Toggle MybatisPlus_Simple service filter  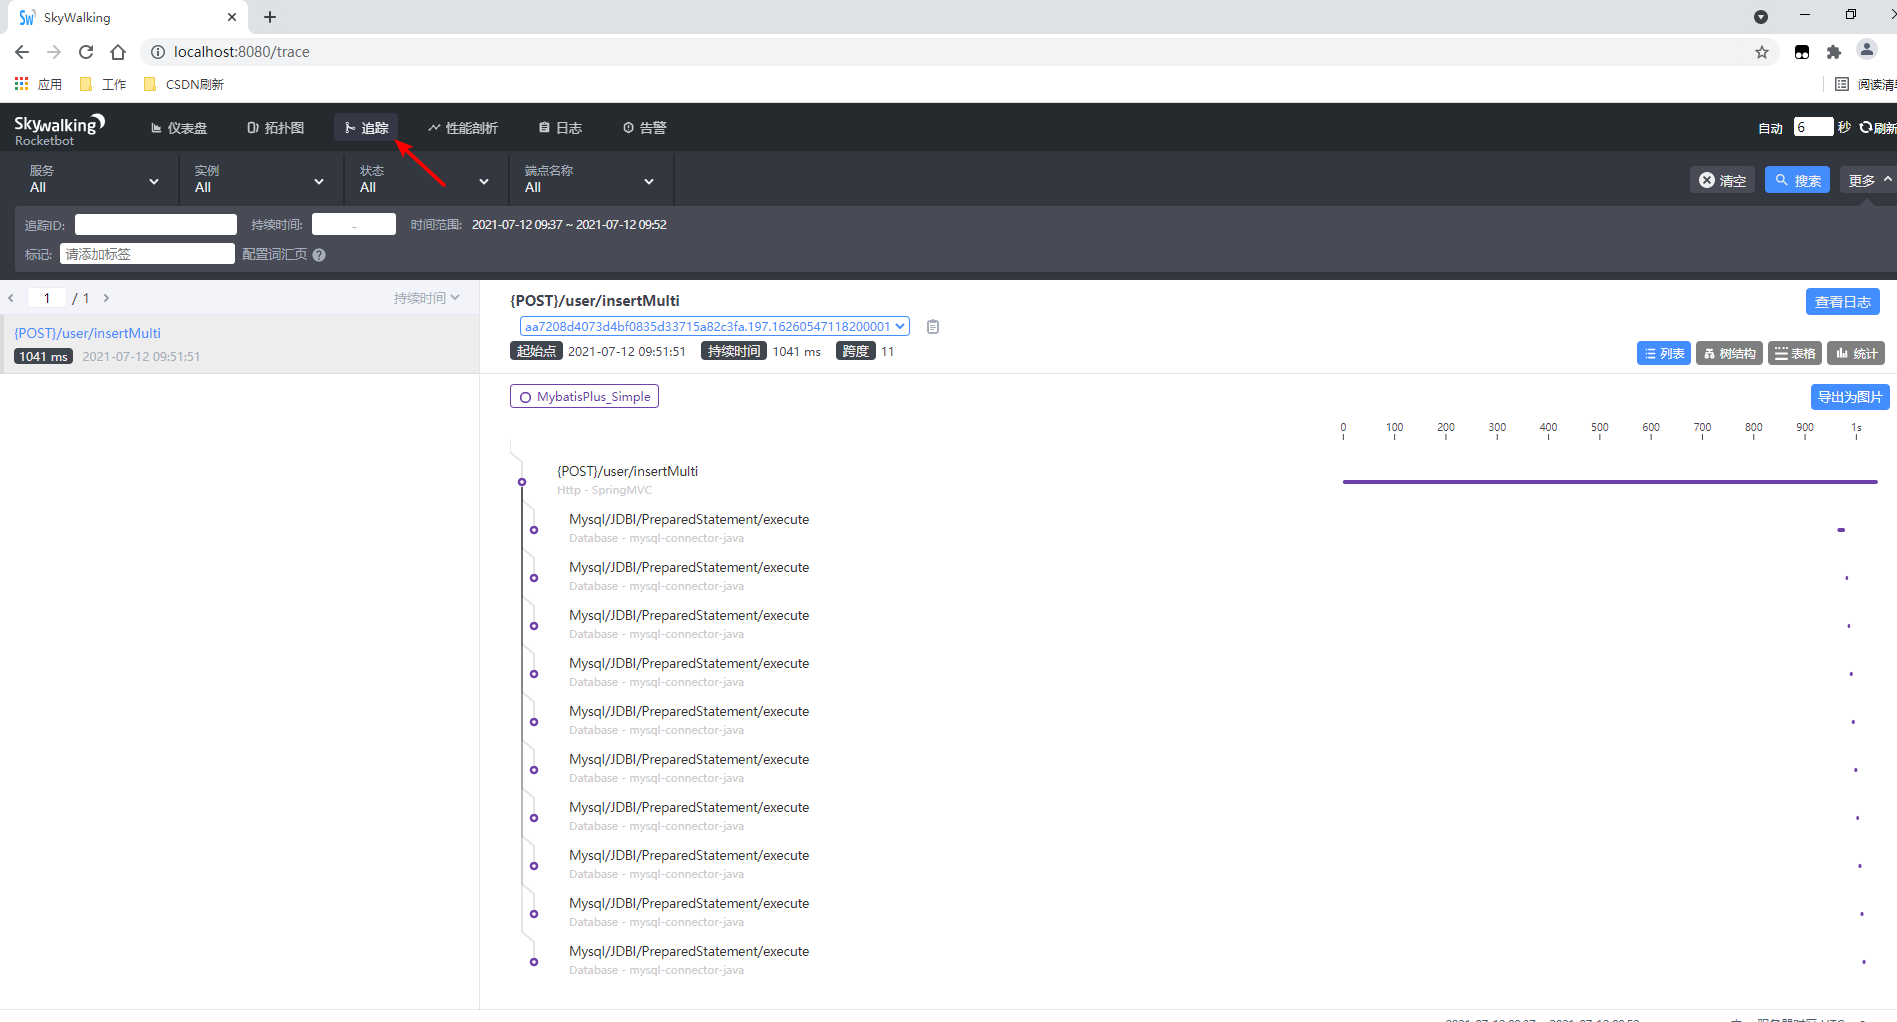pyautogui.click(x=584, y=397)
